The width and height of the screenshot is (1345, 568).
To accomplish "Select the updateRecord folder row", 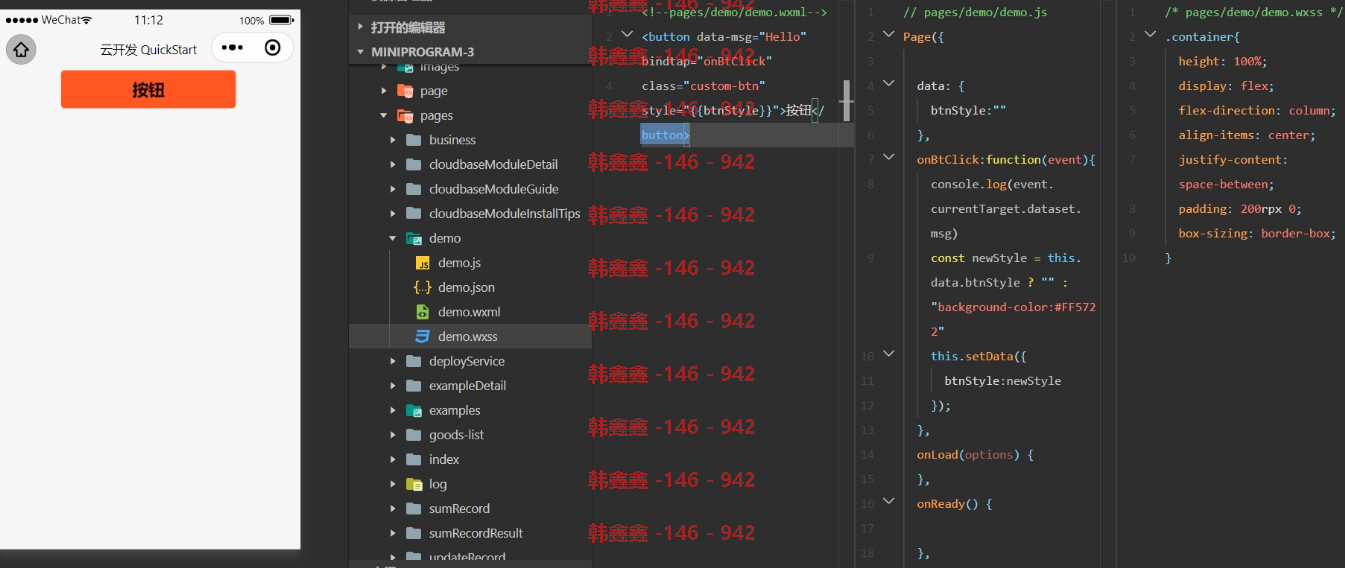I will point(470,558).
